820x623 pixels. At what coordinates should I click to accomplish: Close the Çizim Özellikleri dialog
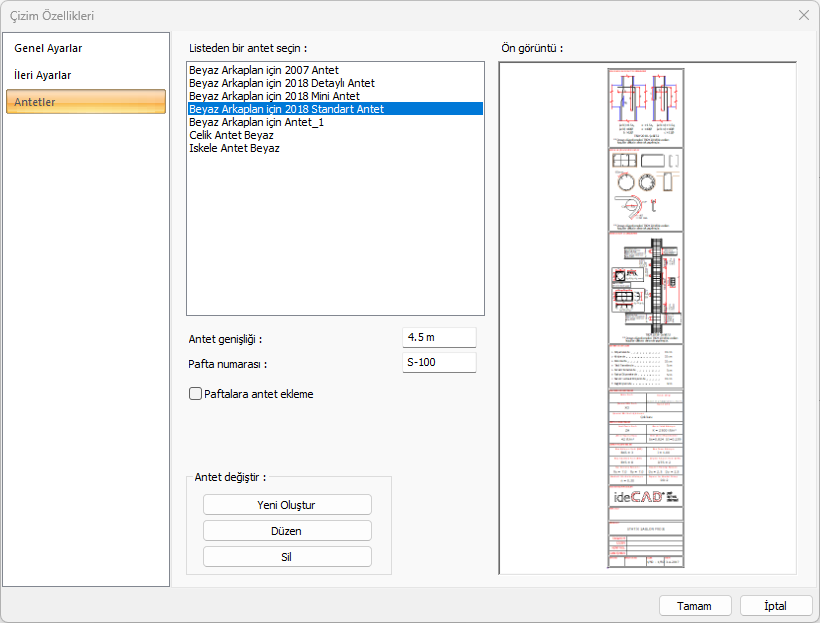(x=803, y=15)
